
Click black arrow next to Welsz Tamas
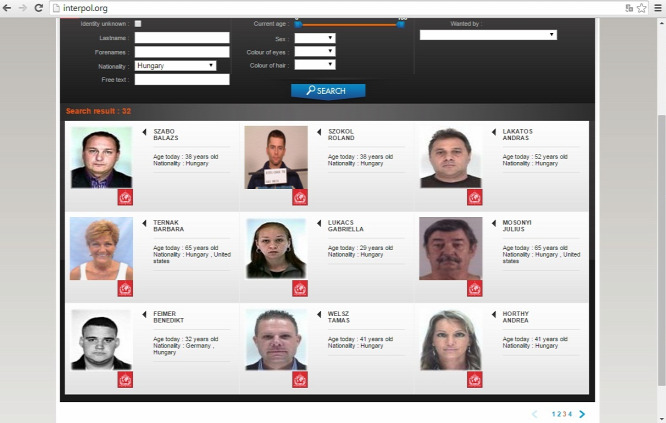pos(319,314)
